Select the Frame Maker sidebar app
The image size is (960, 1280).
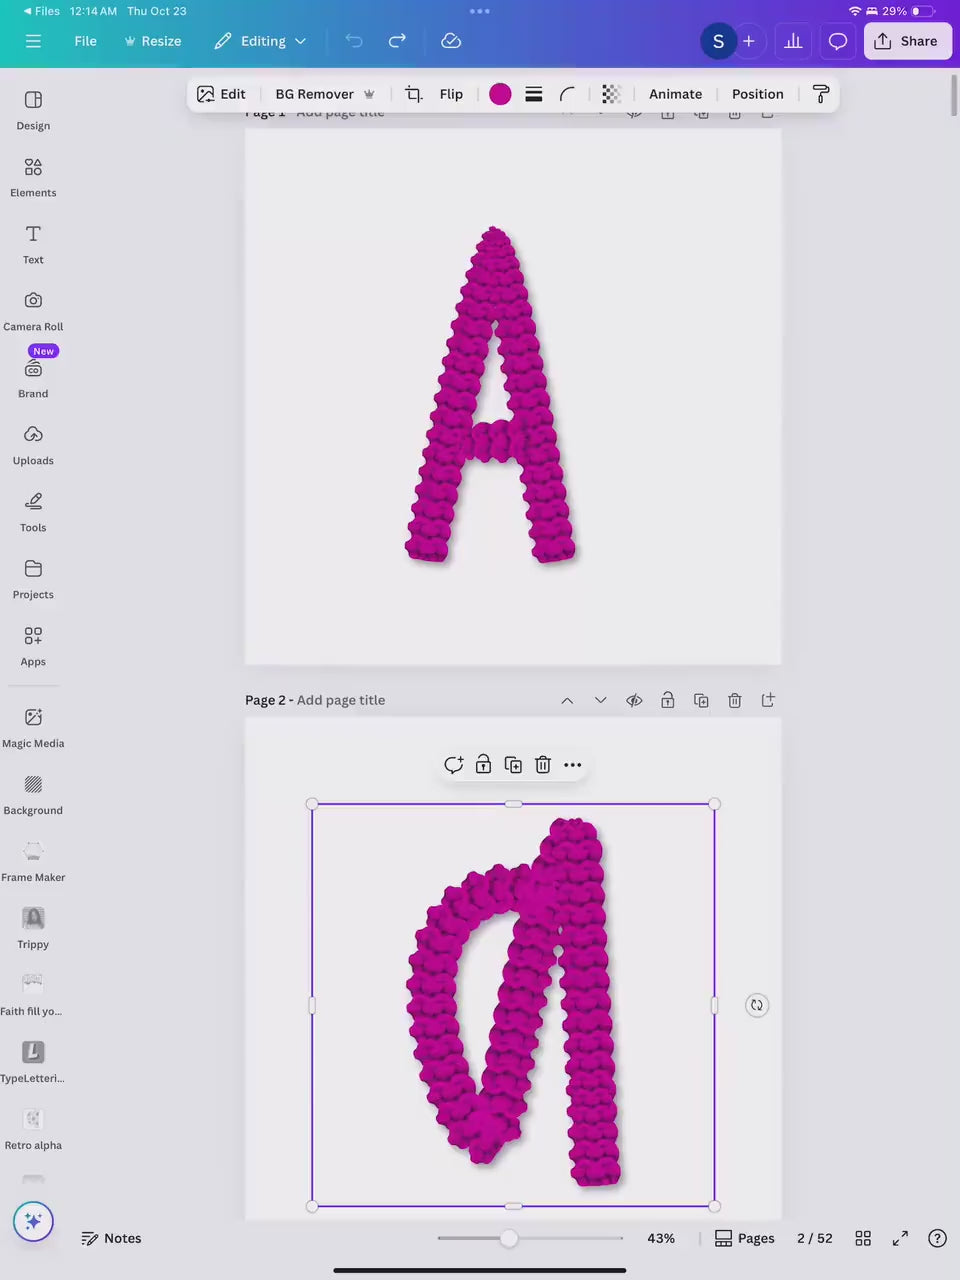(33, 858)
